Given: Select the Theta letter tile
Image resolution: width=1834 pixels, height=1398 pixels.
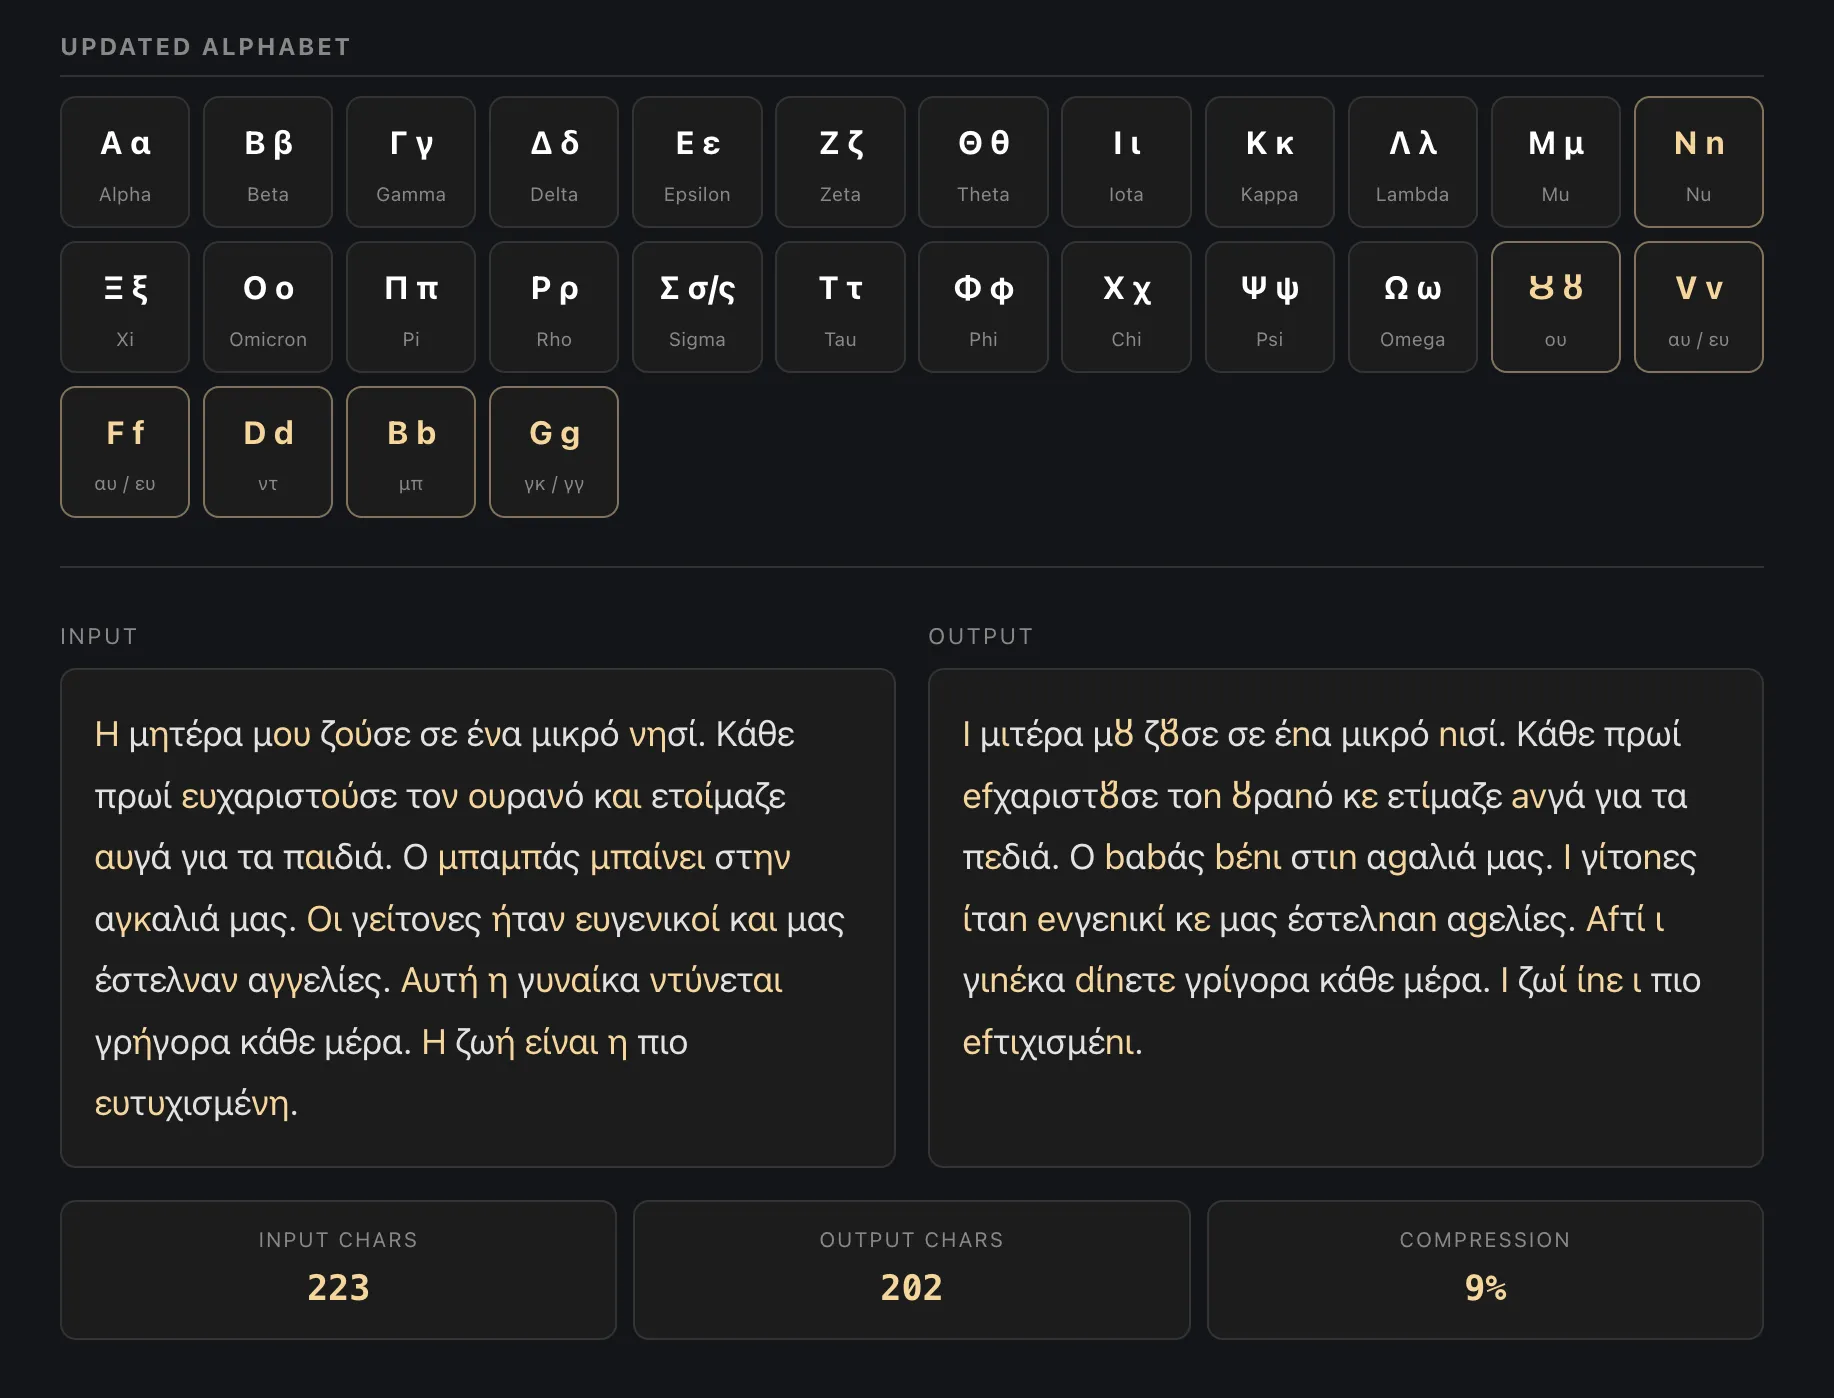Looking at the screenshot, I should (983, 162).
